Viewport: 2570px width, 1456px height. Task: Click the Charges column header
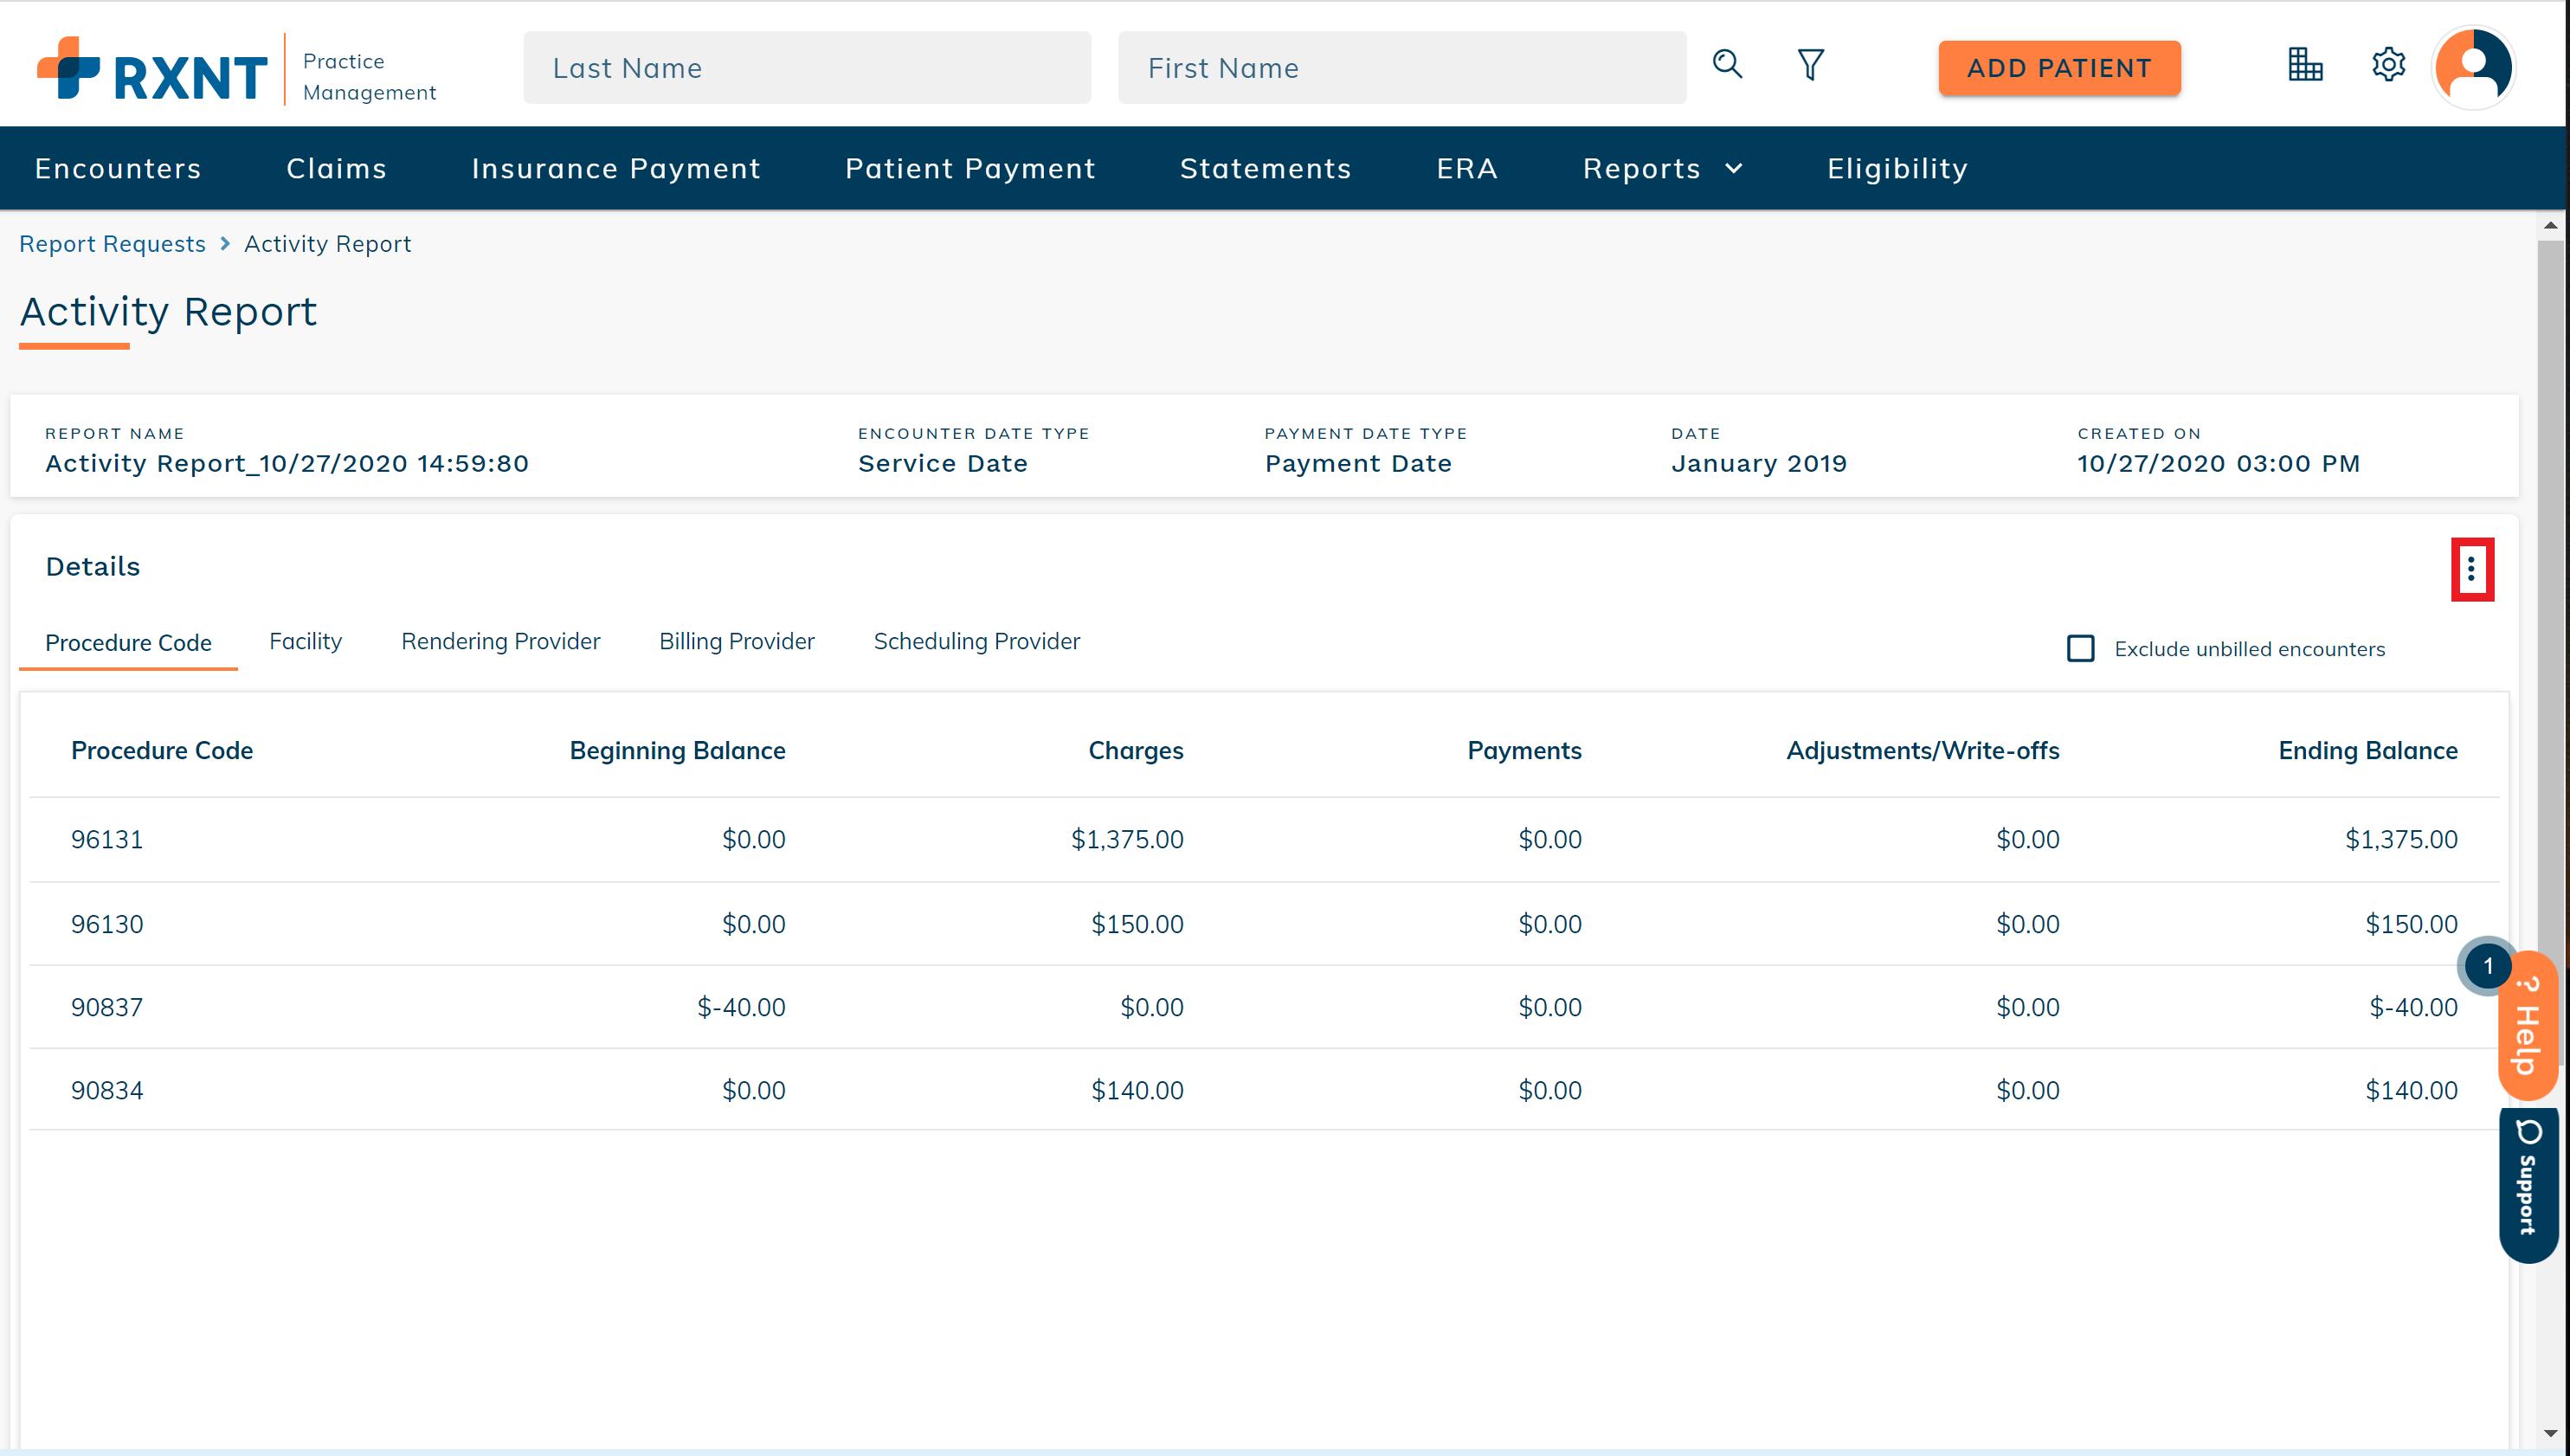1135,750
